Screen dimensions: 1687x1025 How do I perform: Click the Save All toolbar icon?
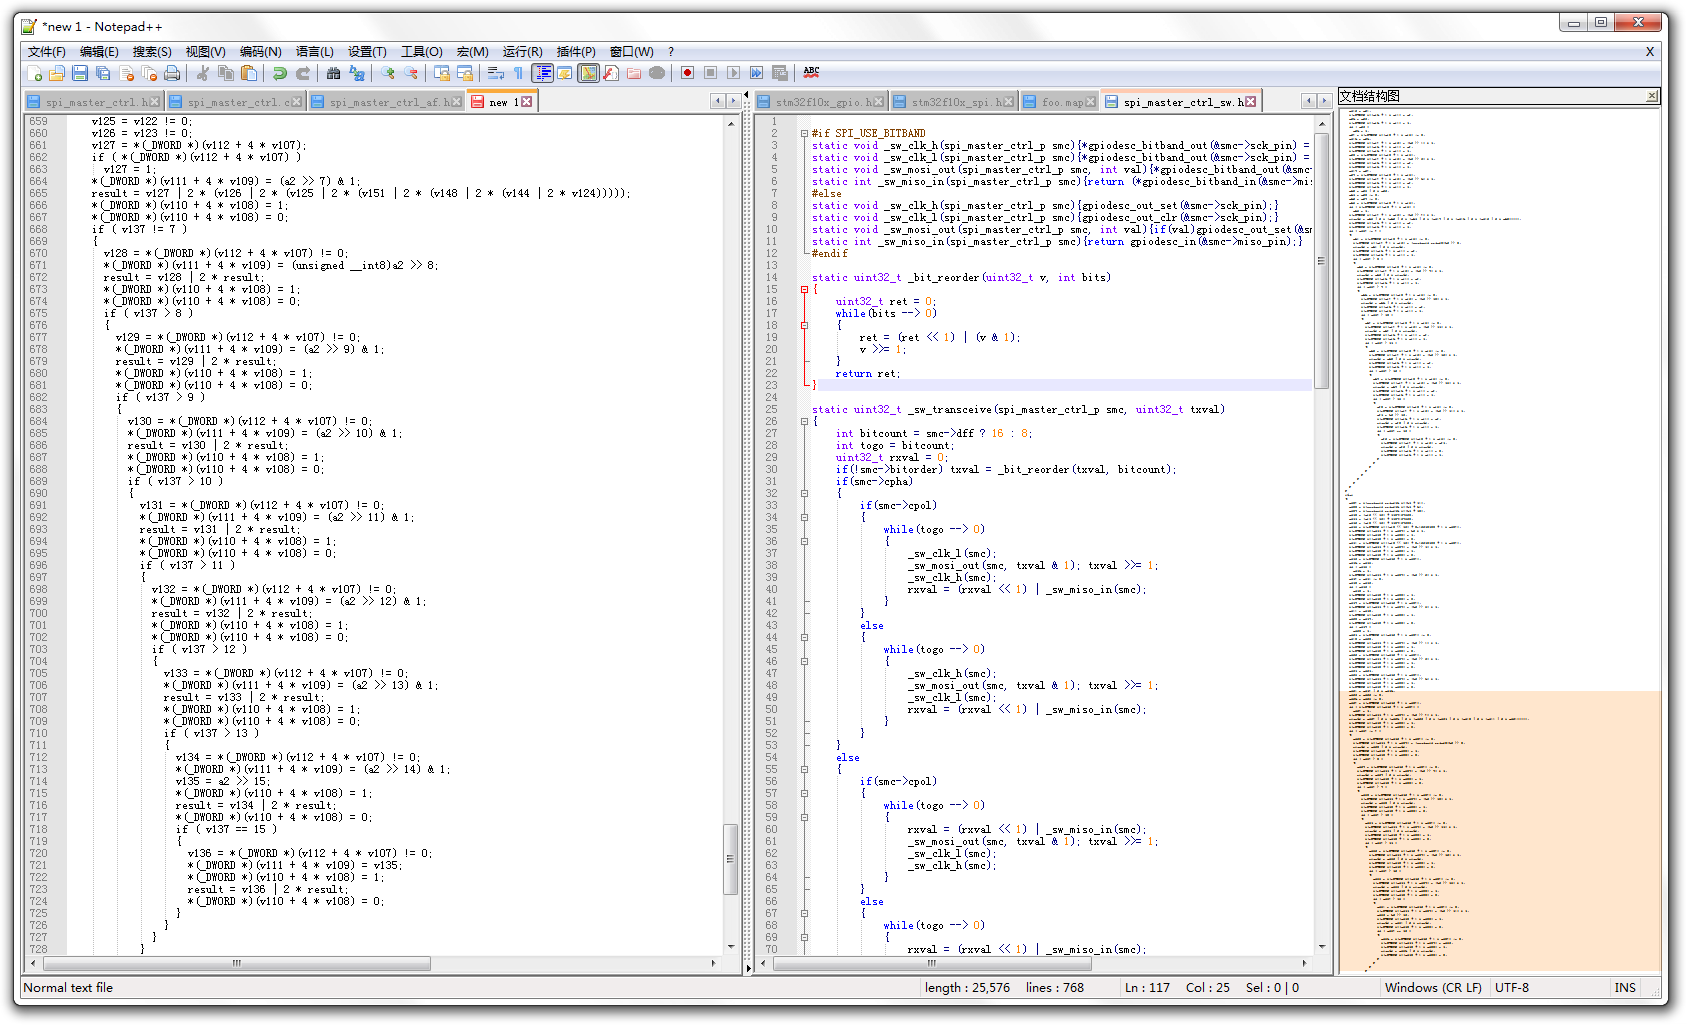click(x=103, y=73)
